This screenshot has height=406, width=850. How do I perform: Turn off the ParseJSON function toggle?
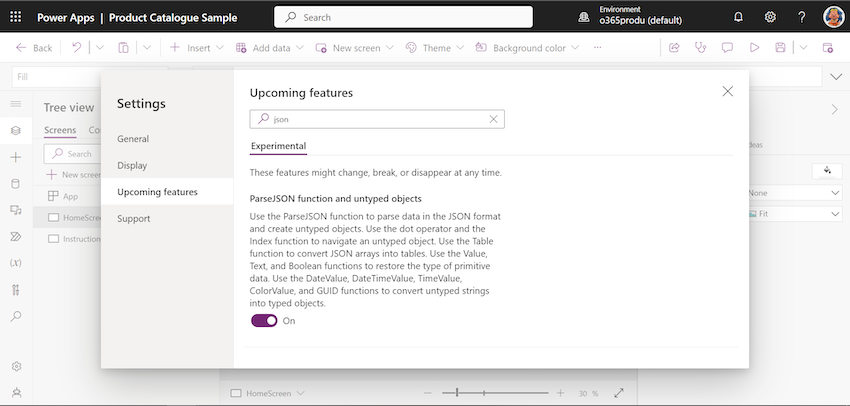point(264,321)
